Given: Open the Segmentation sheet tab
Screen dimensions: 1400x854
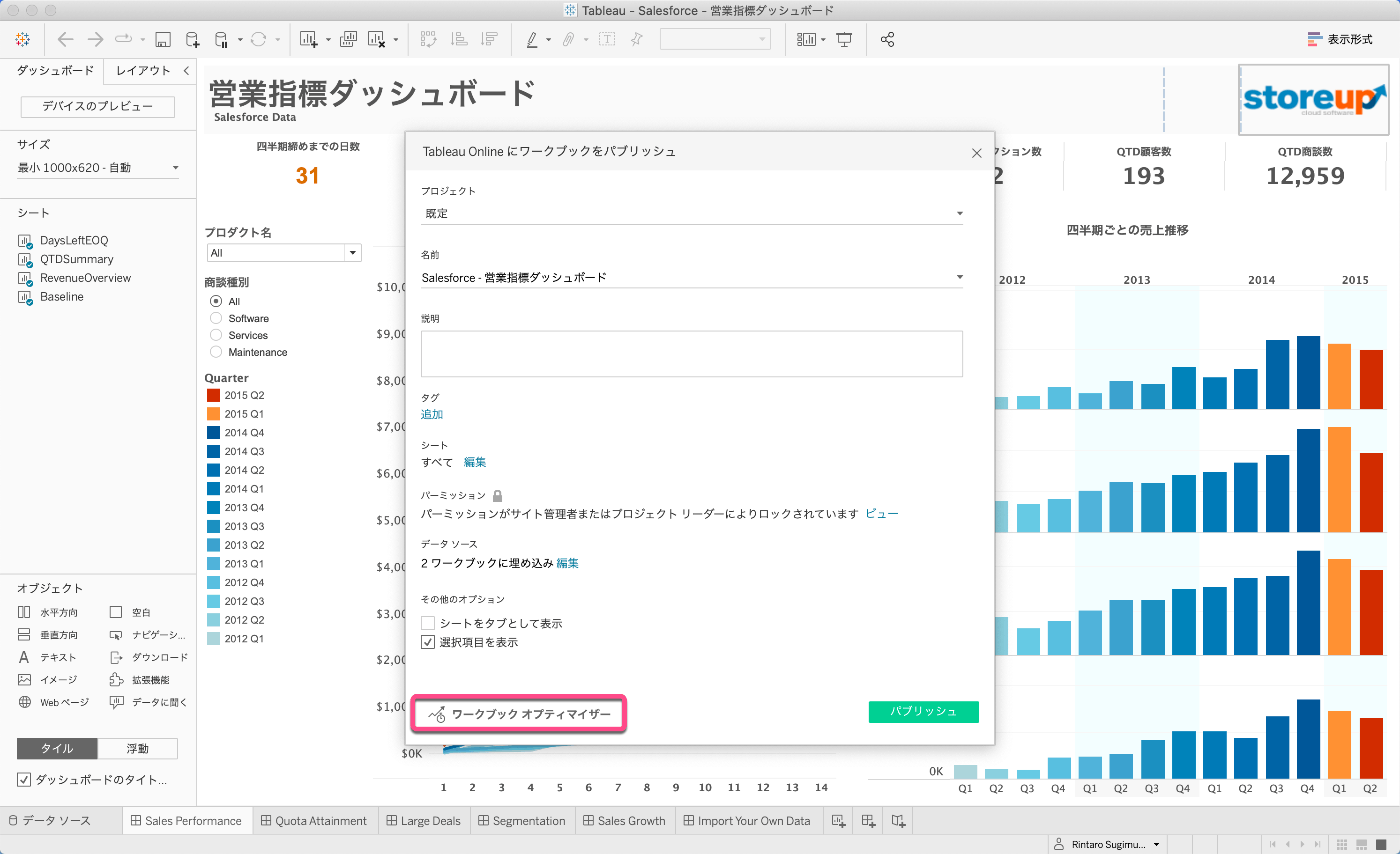Looking at the screenshot, I should point(521,821).
